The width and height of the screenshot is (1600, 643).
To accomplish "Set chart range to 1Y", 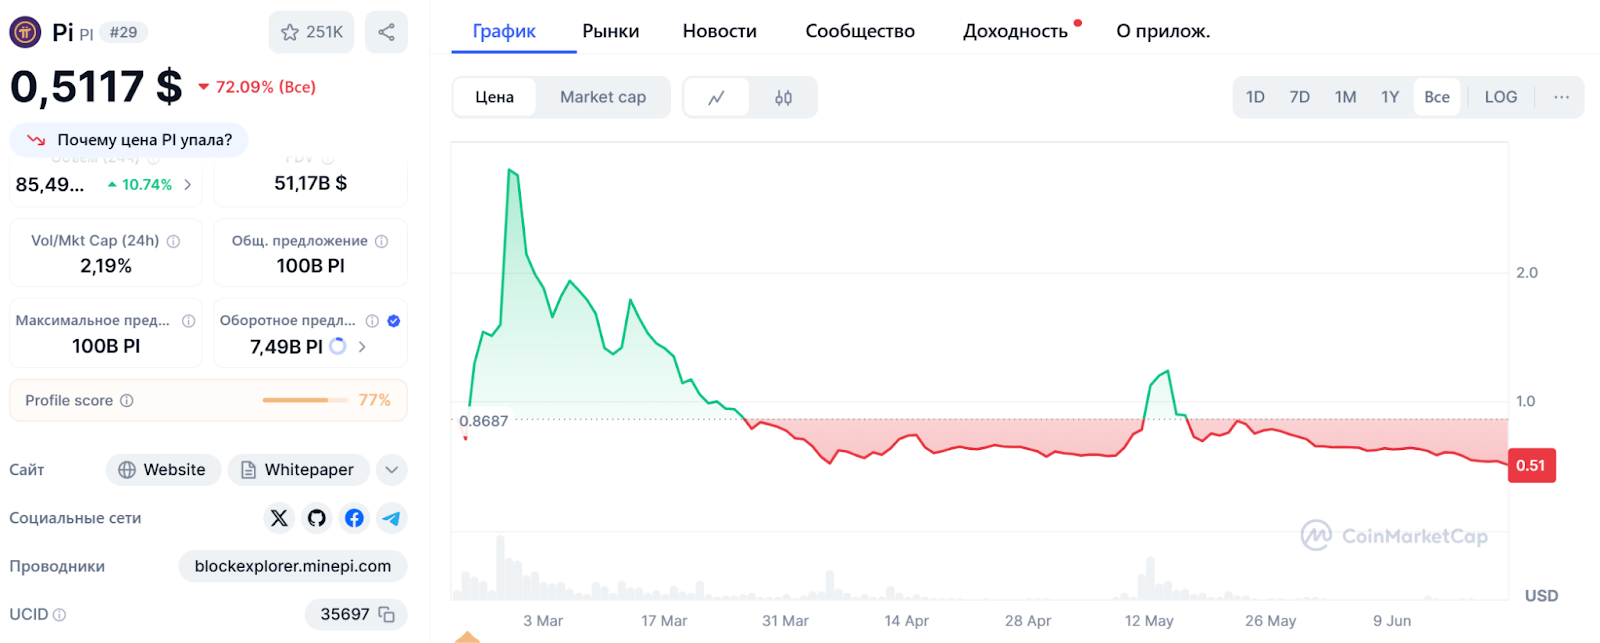I will (1390, 97).
